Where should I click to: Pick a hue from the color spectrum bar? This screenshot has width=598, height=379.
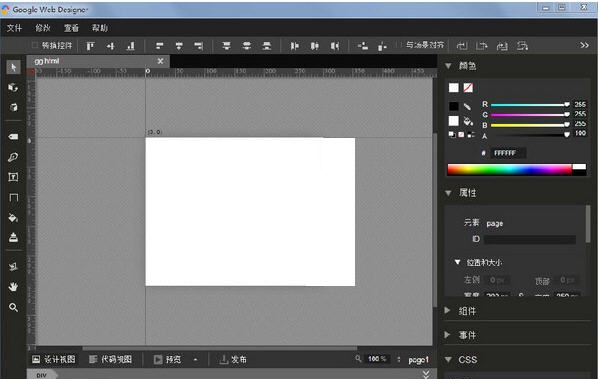click(x=510, y=170)
